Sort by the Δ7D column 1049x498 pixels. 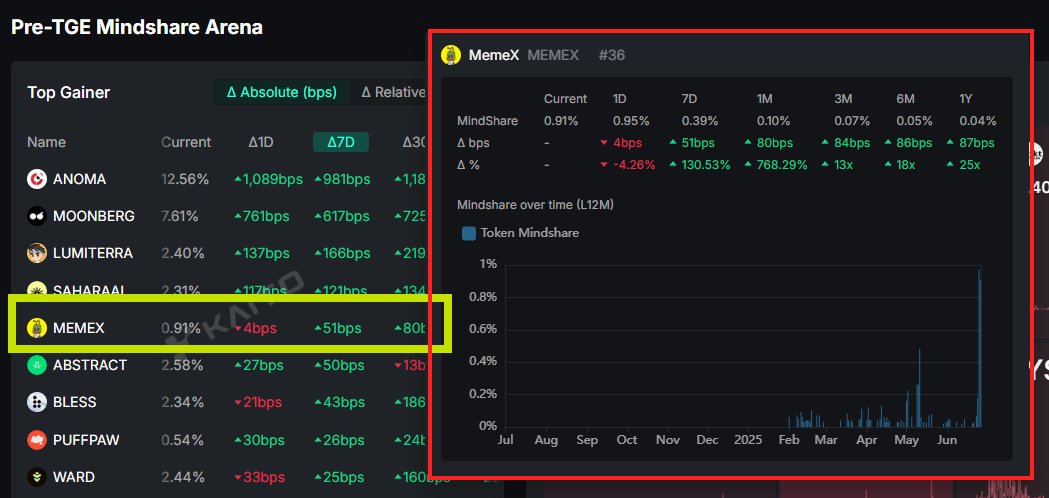341,142
